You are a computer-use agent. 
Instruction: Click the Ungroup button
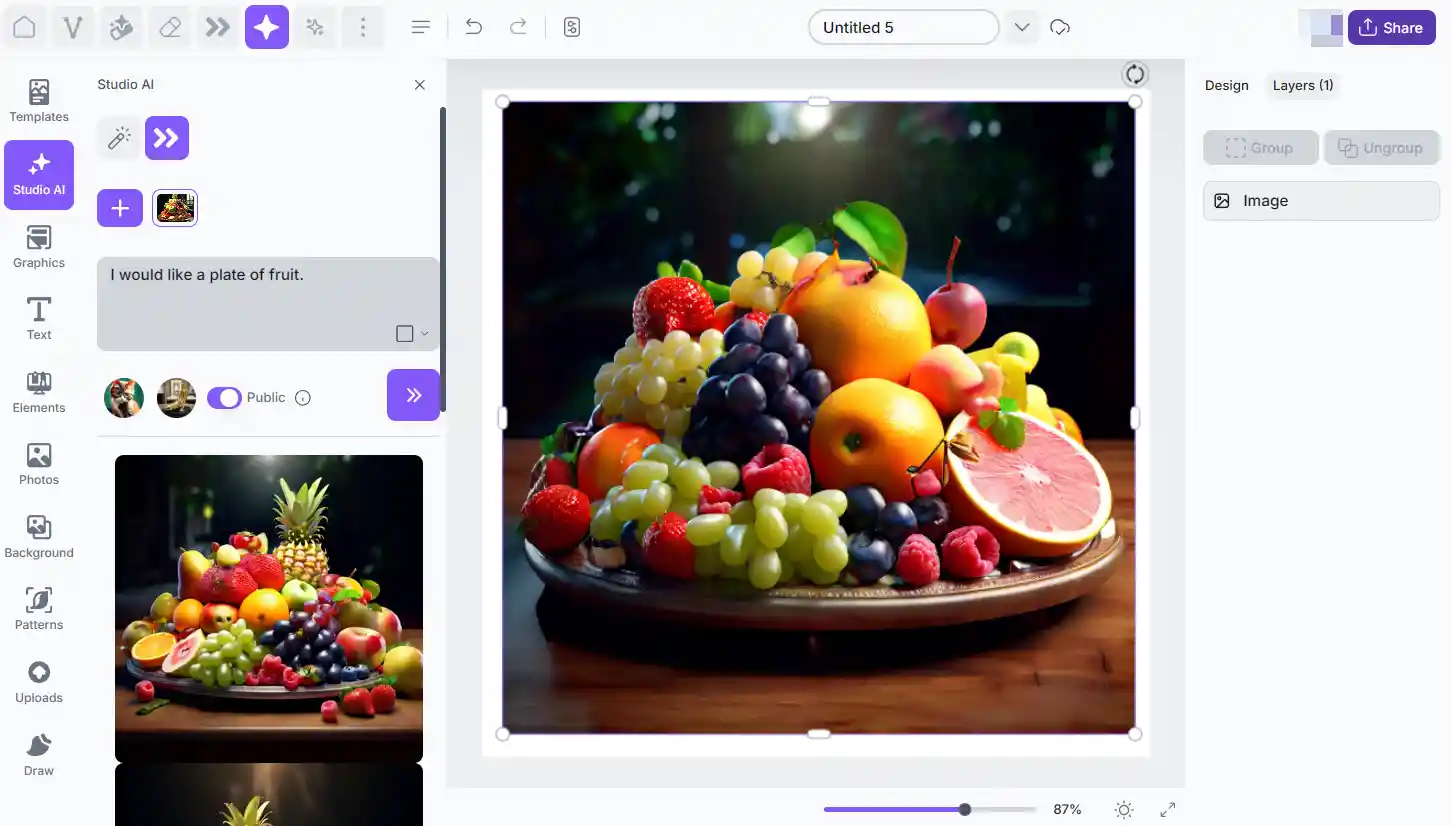(x=1381, y=148)
